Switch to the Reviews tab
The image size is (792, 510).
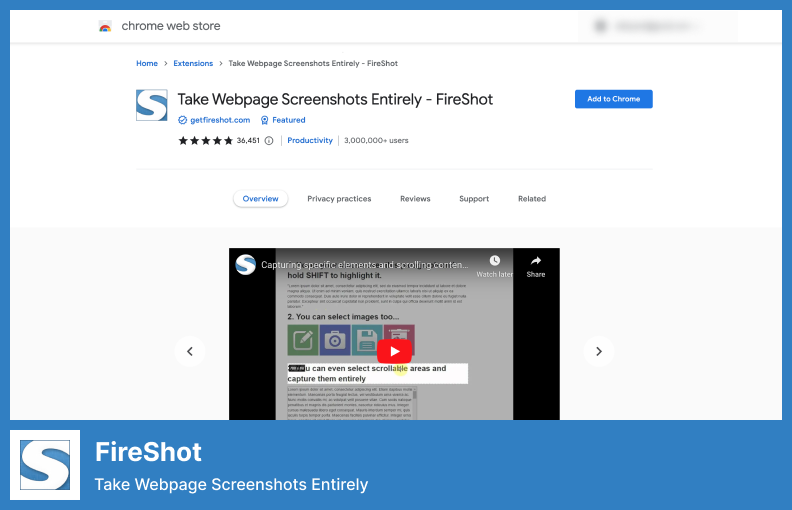pos(415,199)
